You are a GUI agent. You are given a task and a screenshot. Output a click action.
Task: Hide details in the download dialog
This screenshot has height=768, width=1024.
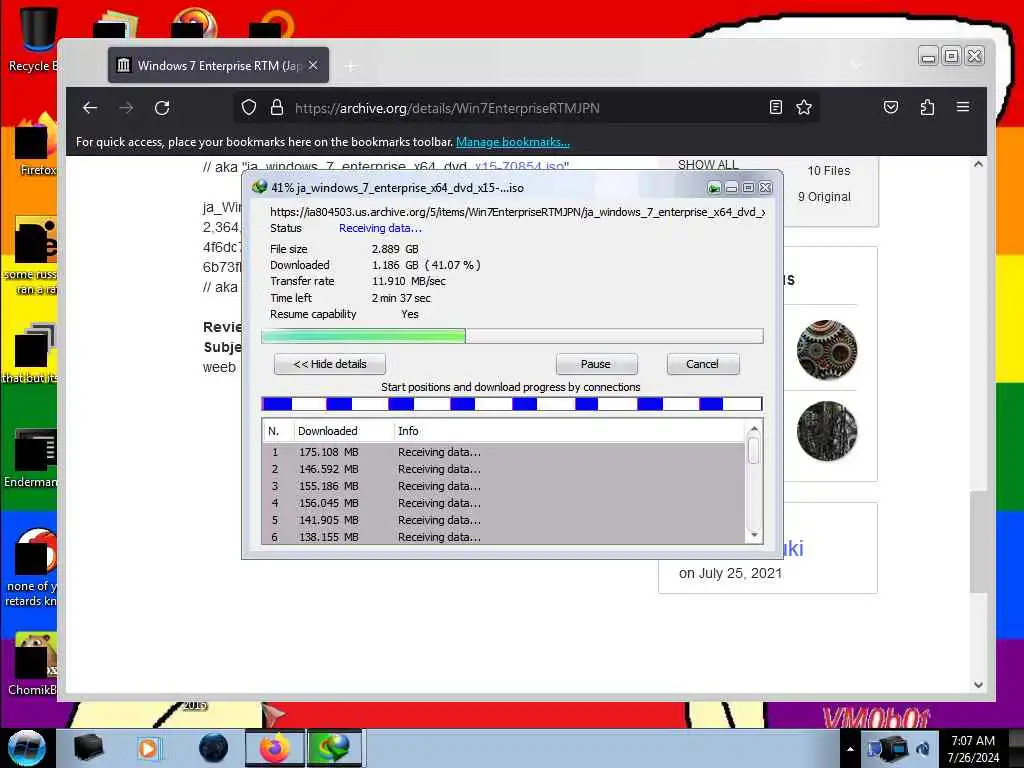[330, 364]
